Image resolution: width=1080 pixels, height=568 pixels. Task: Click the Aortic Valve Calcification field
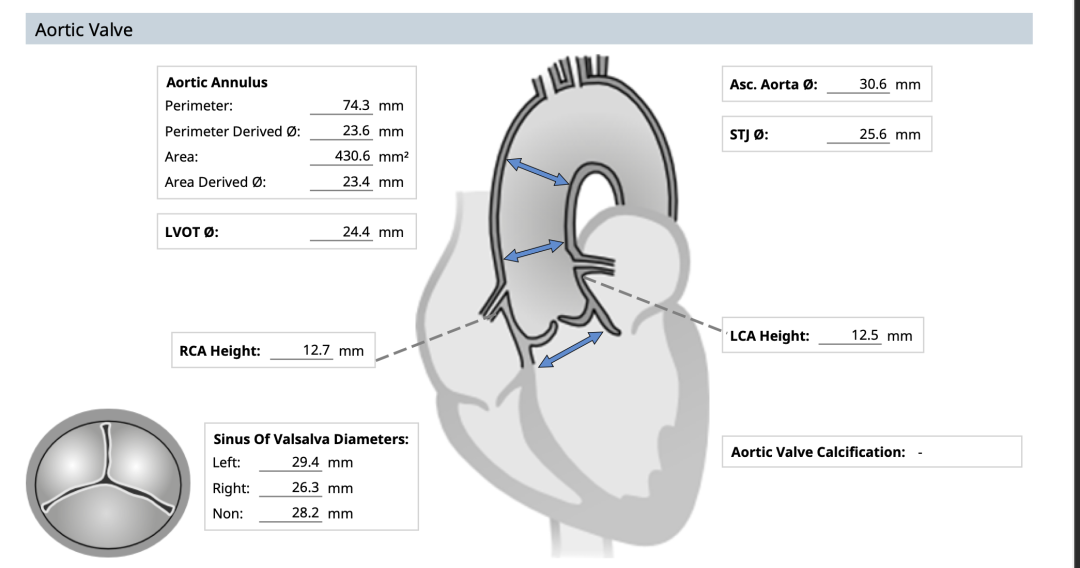coord(919,452)
